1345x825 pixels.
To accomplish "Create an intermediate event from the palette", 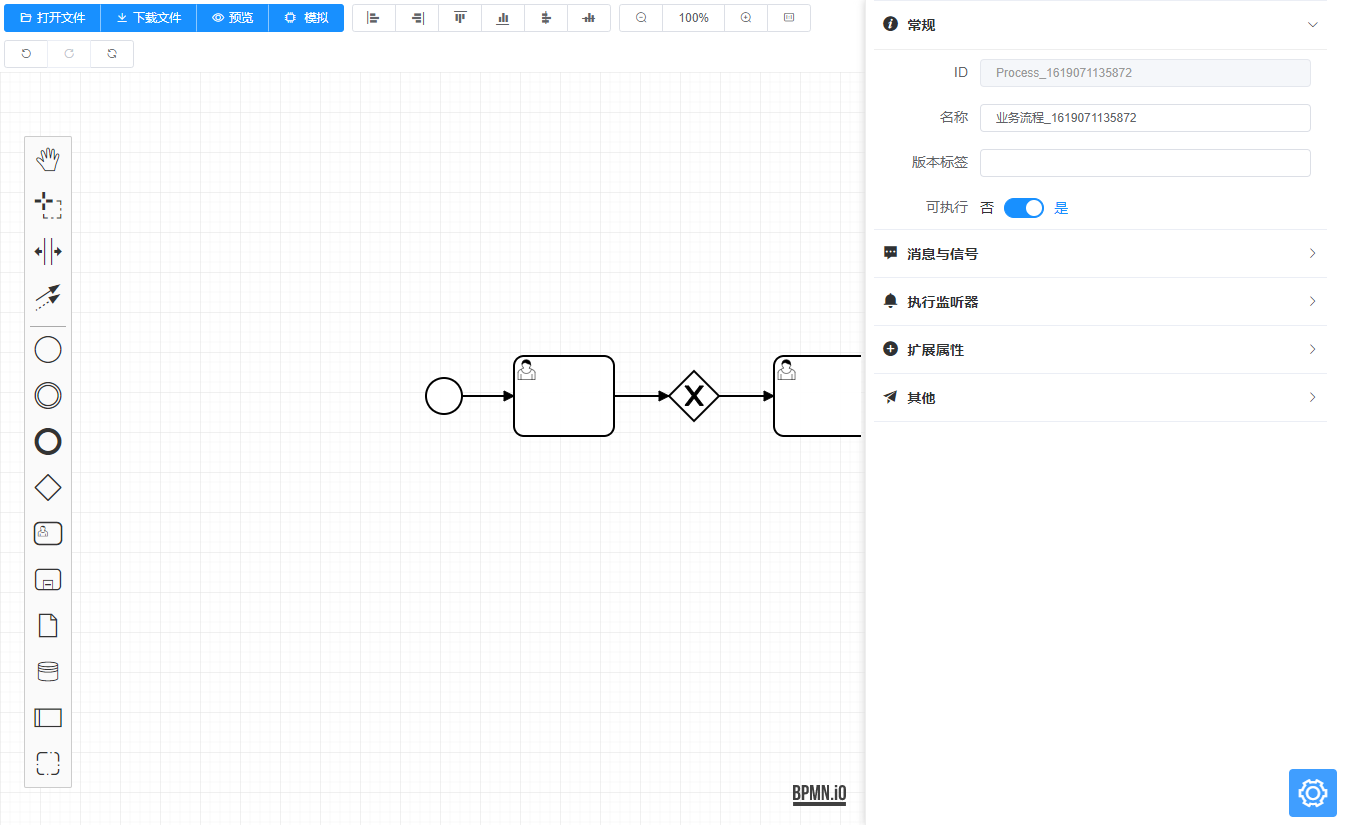I will 48,396.
